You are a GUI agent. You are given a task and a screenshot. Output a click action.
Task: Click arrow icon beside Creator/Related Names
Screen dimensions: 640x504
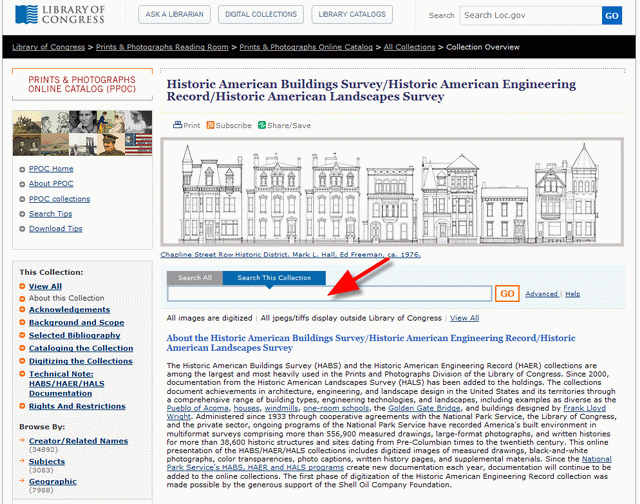point(22,440)
